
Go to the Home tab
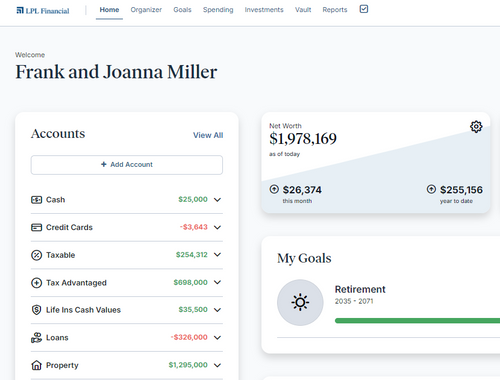click(x=109, y=10)
